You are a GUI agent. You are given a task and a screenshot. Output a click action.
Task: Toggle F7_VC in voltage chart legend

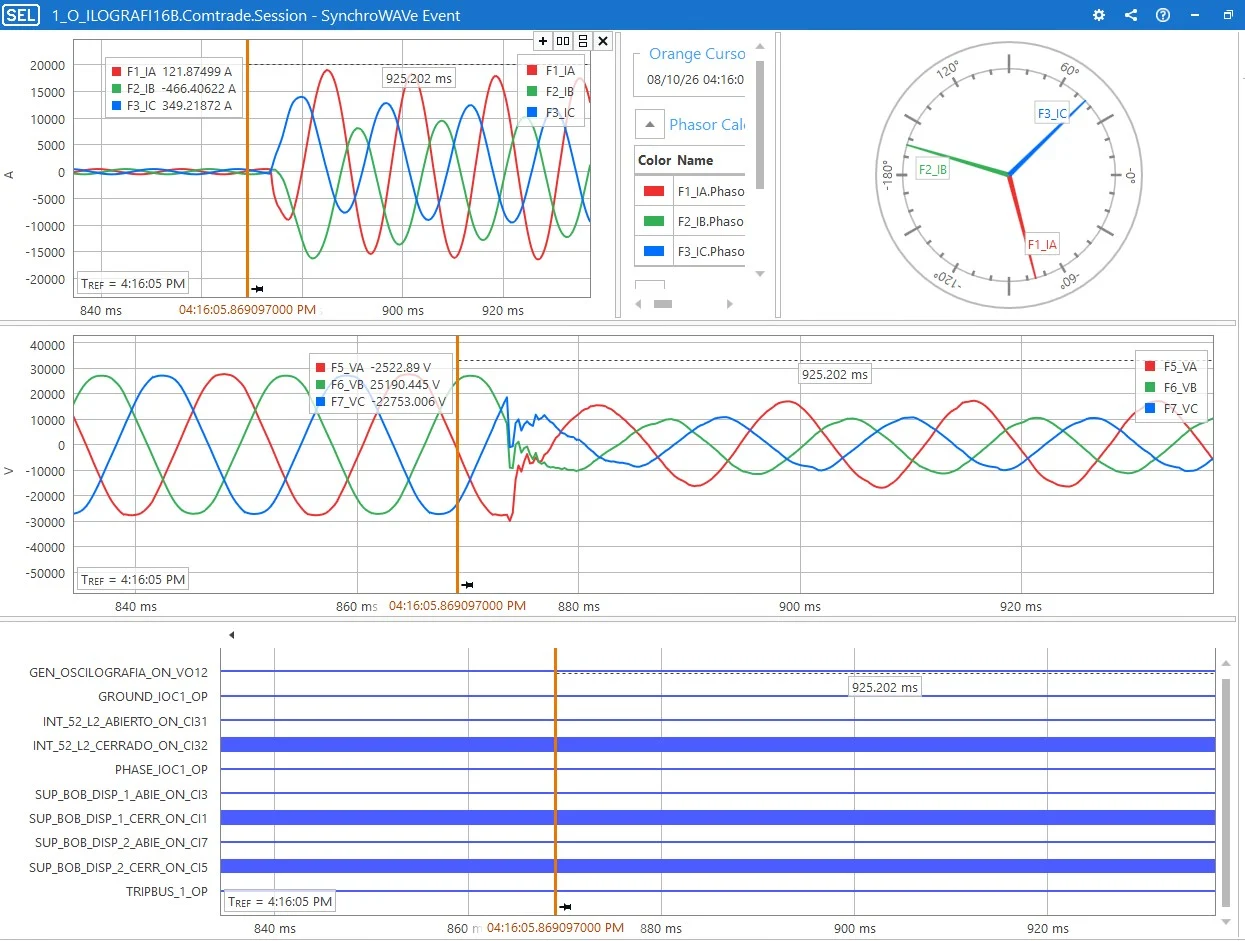pos(1170,409)
